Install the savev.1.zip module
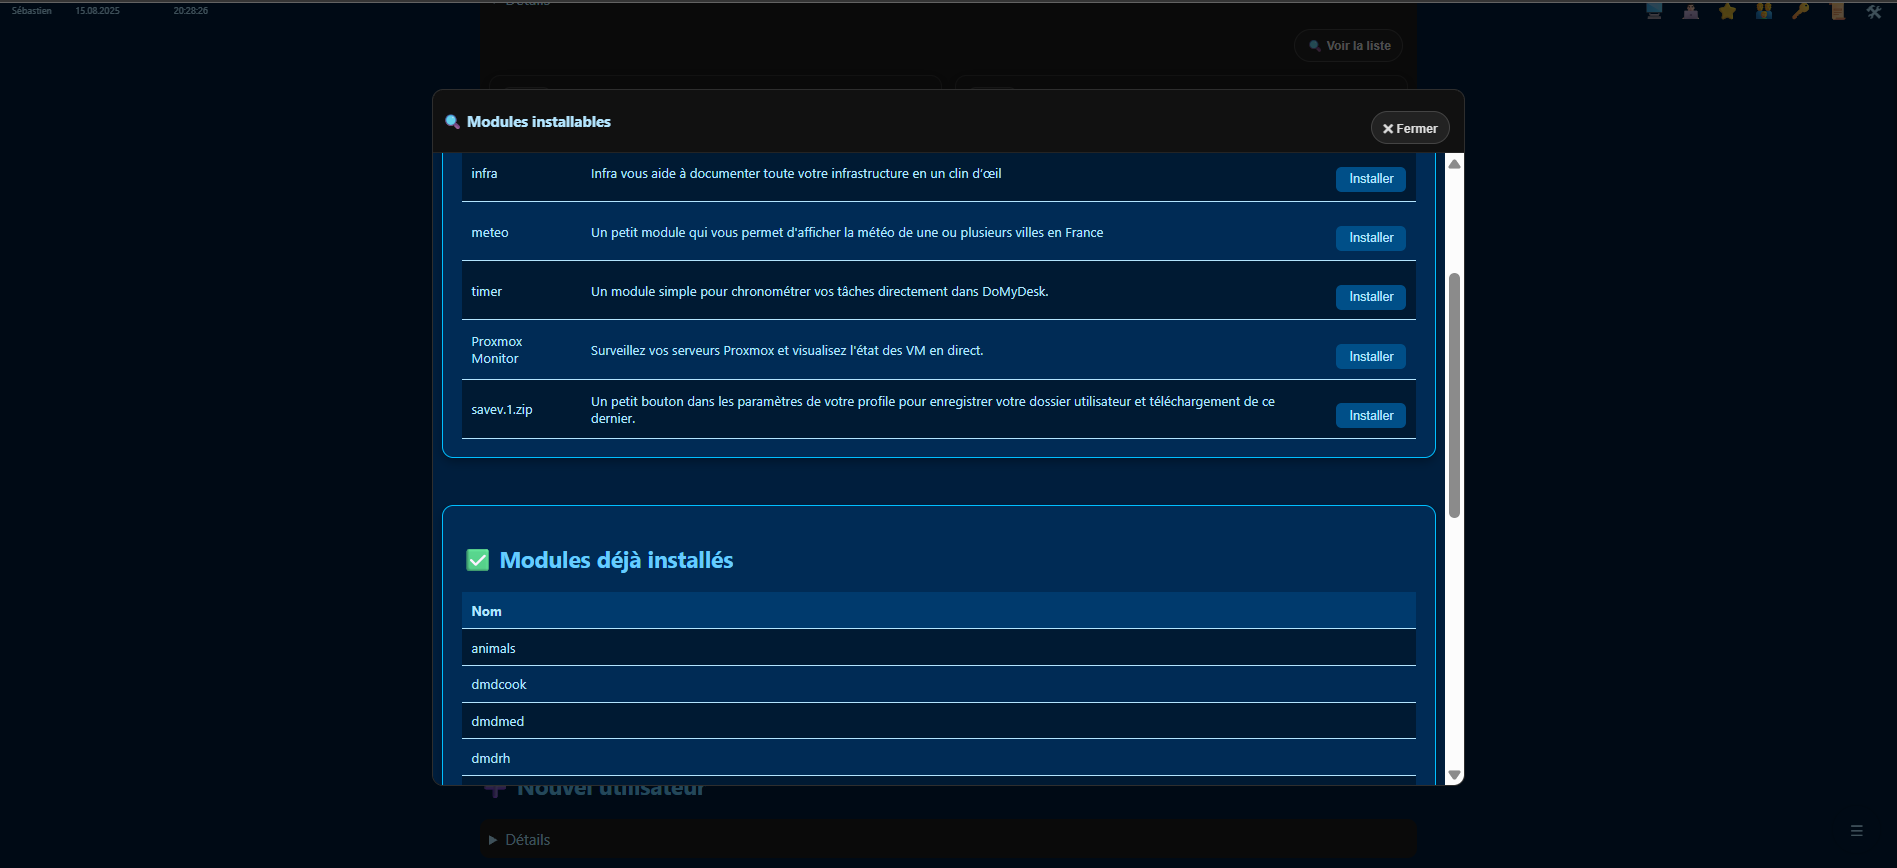 1370,416
